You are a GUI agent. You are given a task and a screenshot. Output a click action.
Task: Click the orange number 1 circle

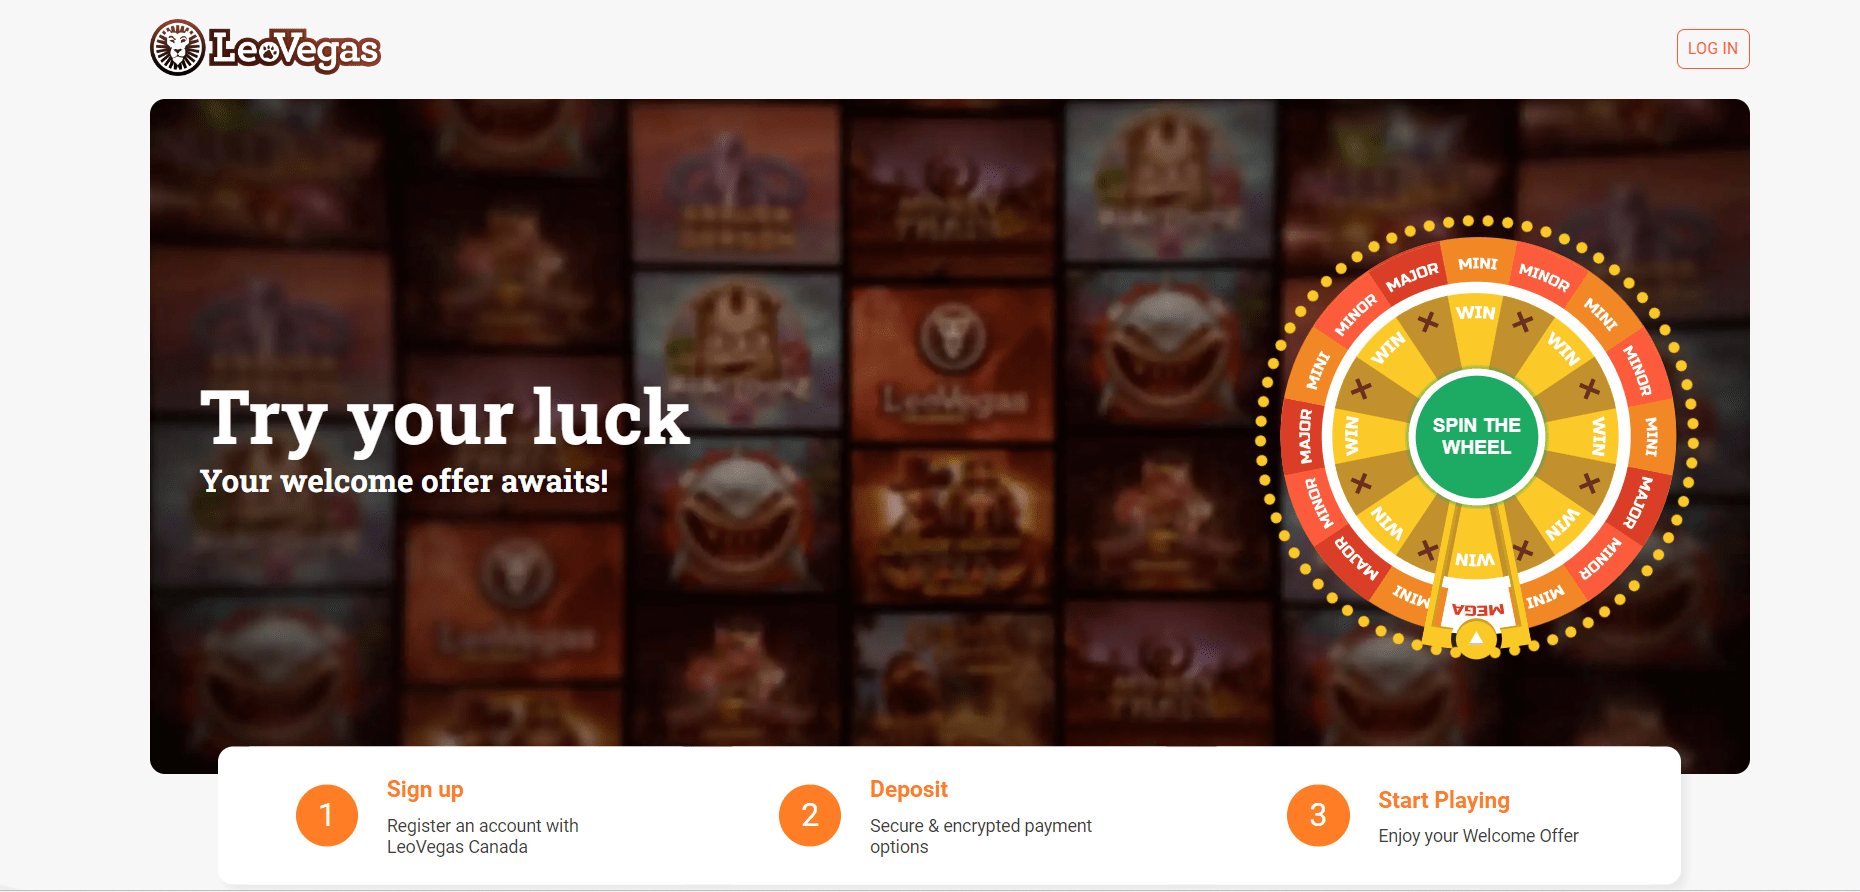[326, 815]
